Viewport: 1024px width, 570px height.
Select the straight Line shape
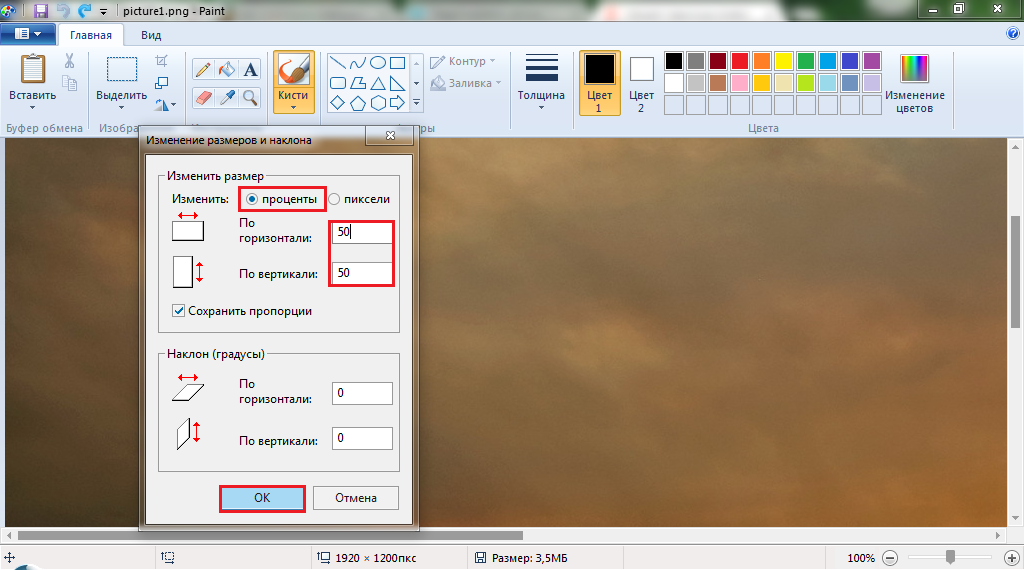338,63
